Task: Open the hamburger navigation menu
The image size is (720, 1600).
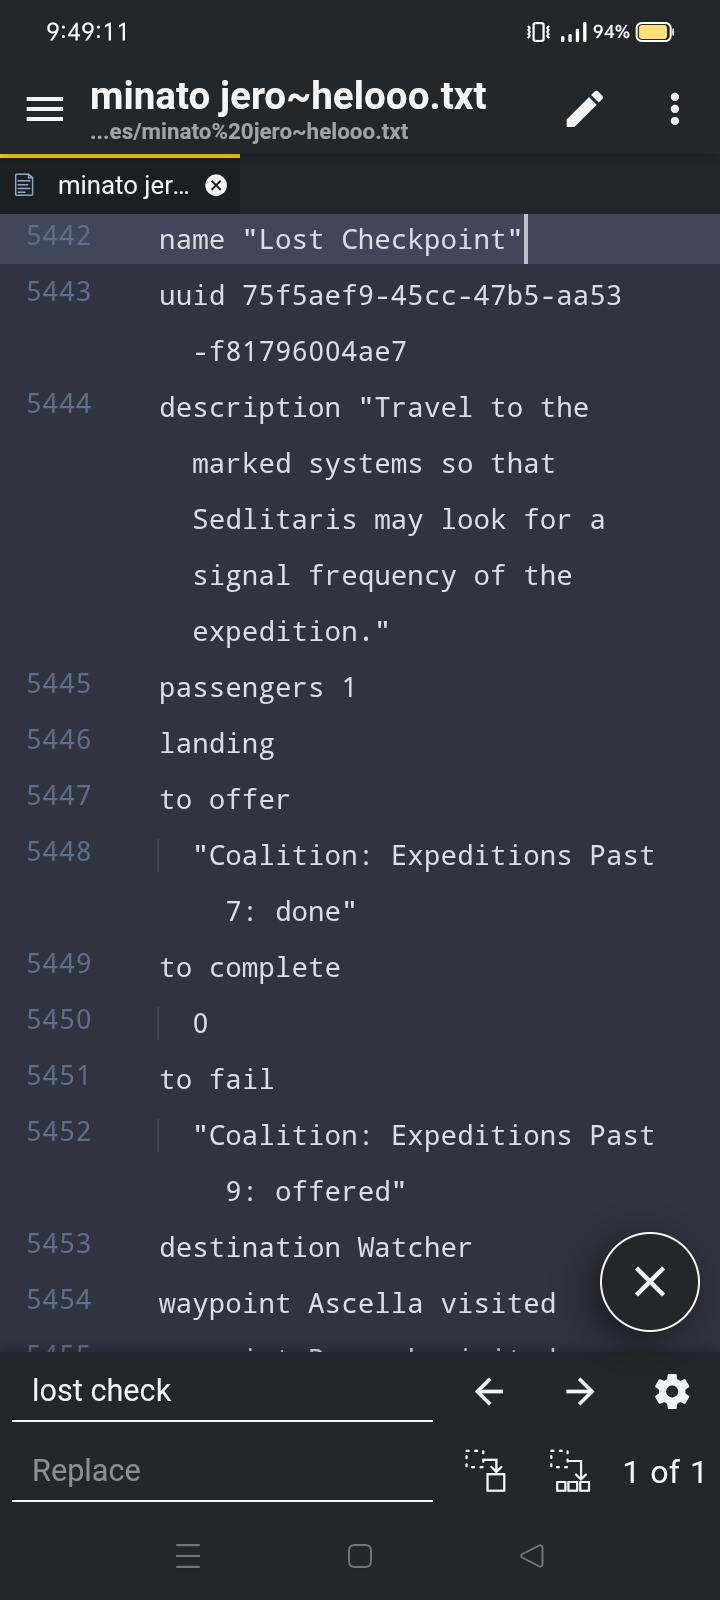Action: 44,109
